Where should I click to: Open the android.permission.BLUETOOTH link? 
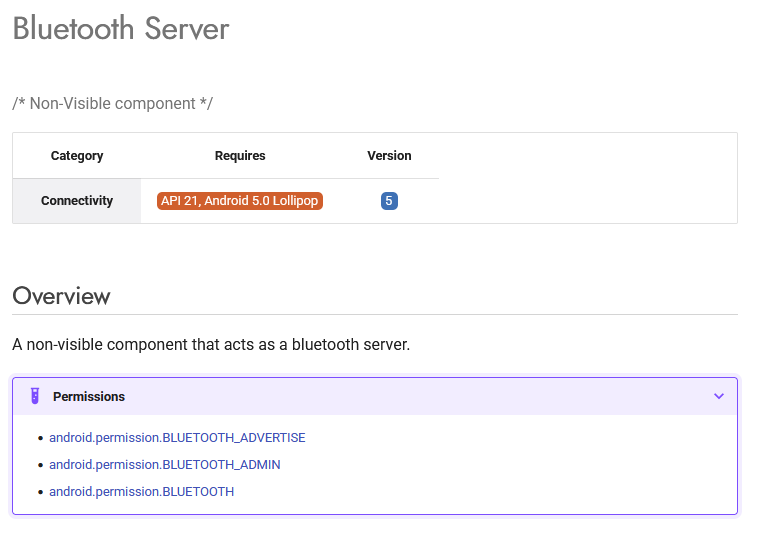(141, 492)
